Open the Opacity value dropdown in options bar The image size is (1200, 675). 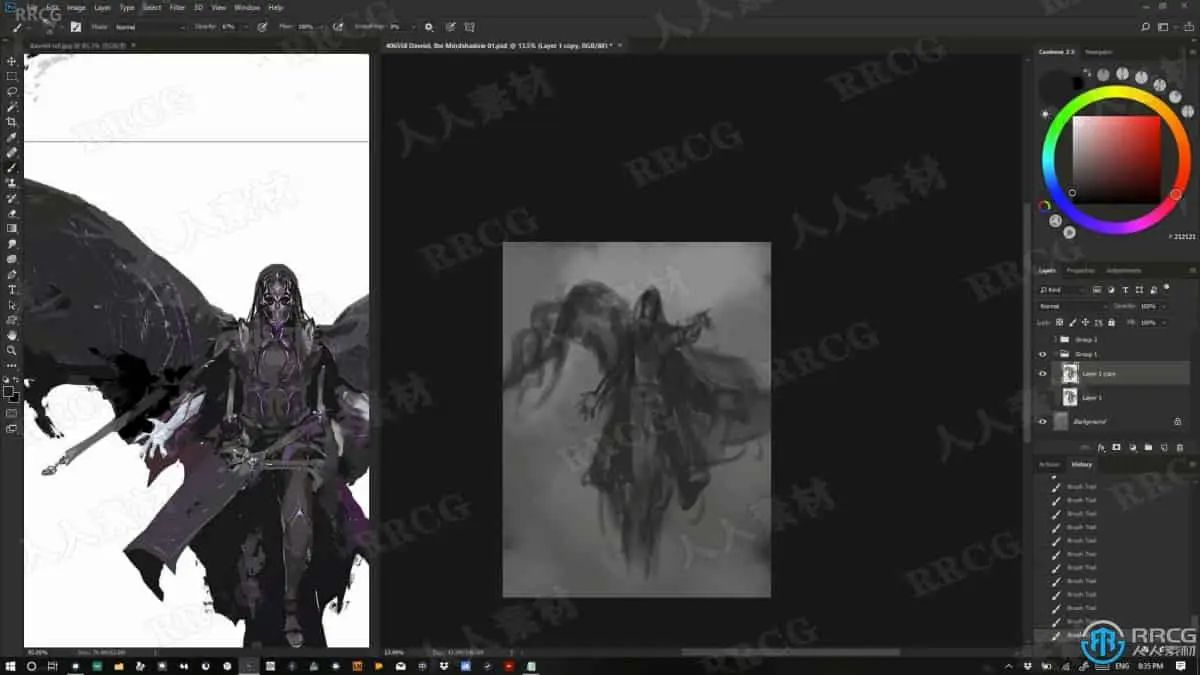coord(244,27)
